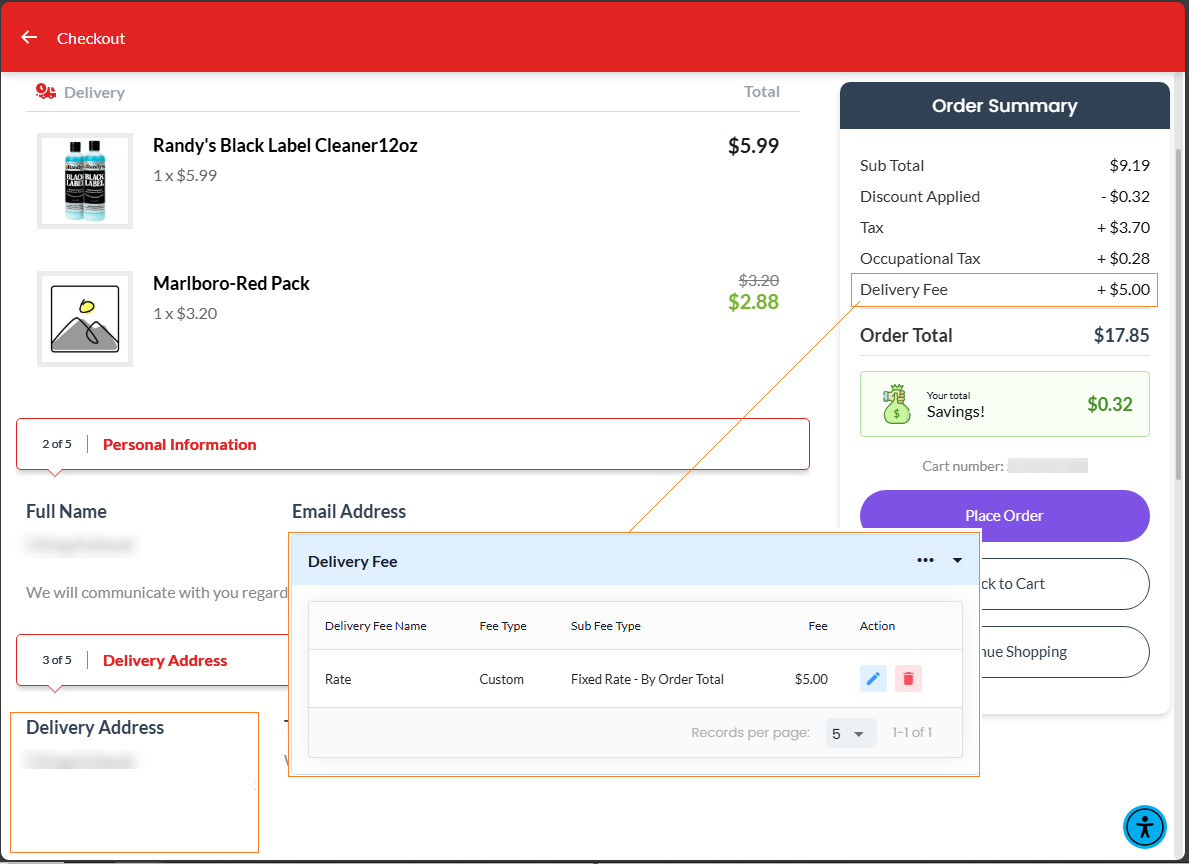
Task: Click the Delivery Fee row in Order Summary
Action: 1004,290
